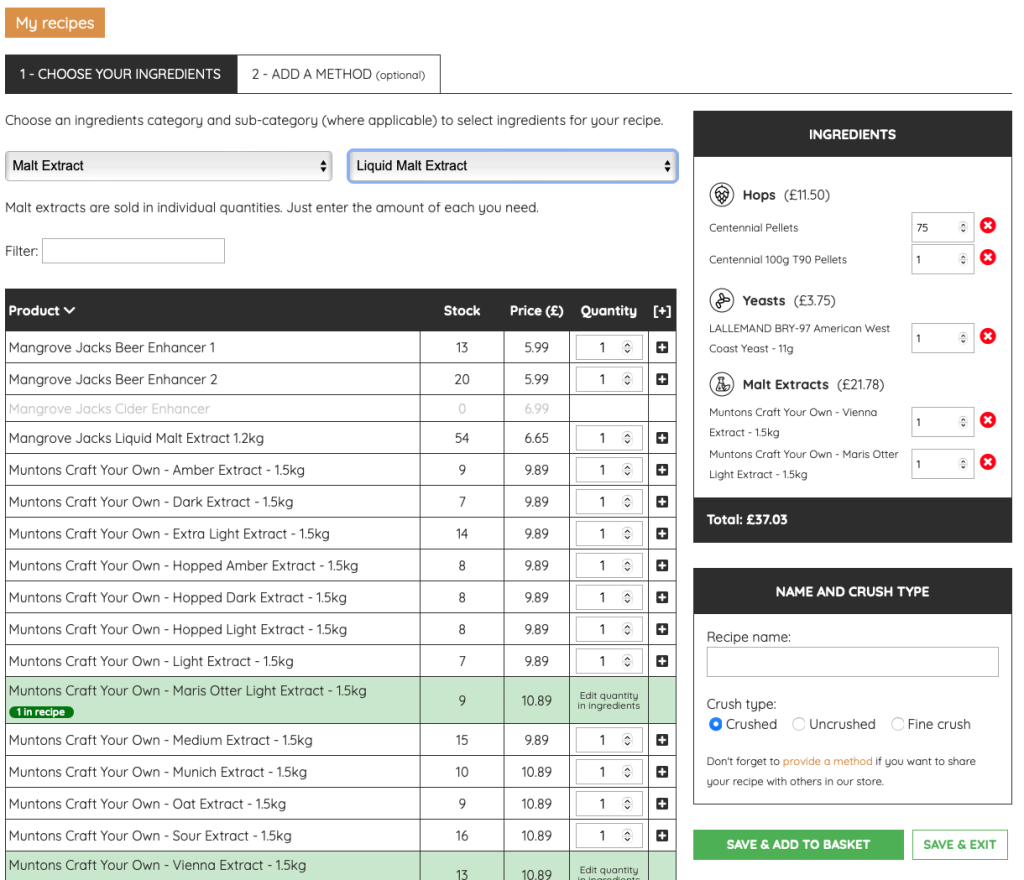Adjust Centennial Pellets quantity stepper
The width and height of the screenshot is (1024, 880).
pyautogui.click(x=963, y=227)
